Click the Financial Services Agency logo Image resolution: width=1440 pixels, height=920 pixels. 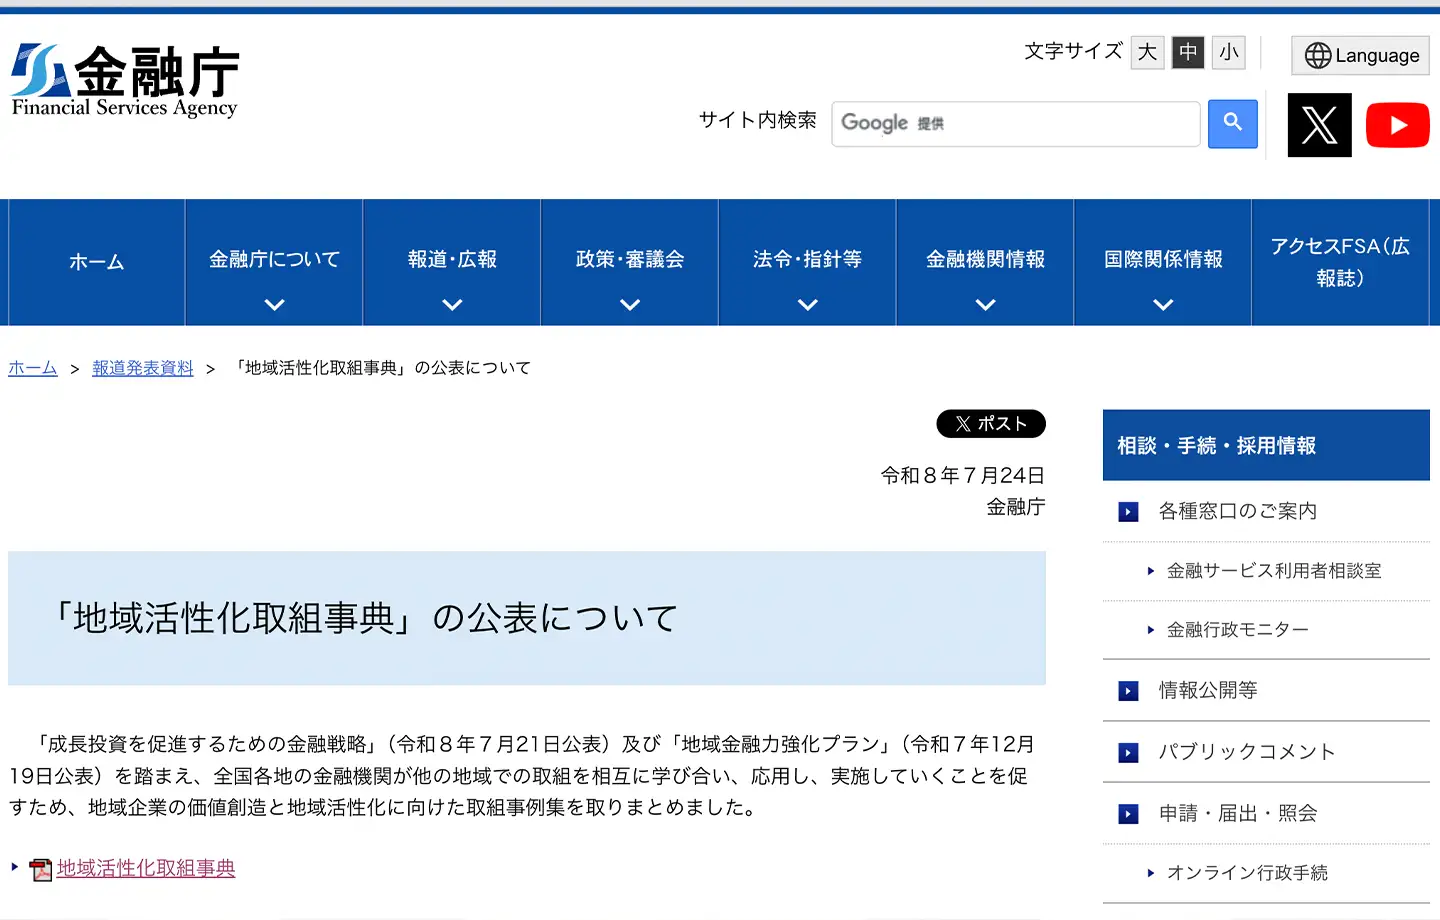click(125, 82)
